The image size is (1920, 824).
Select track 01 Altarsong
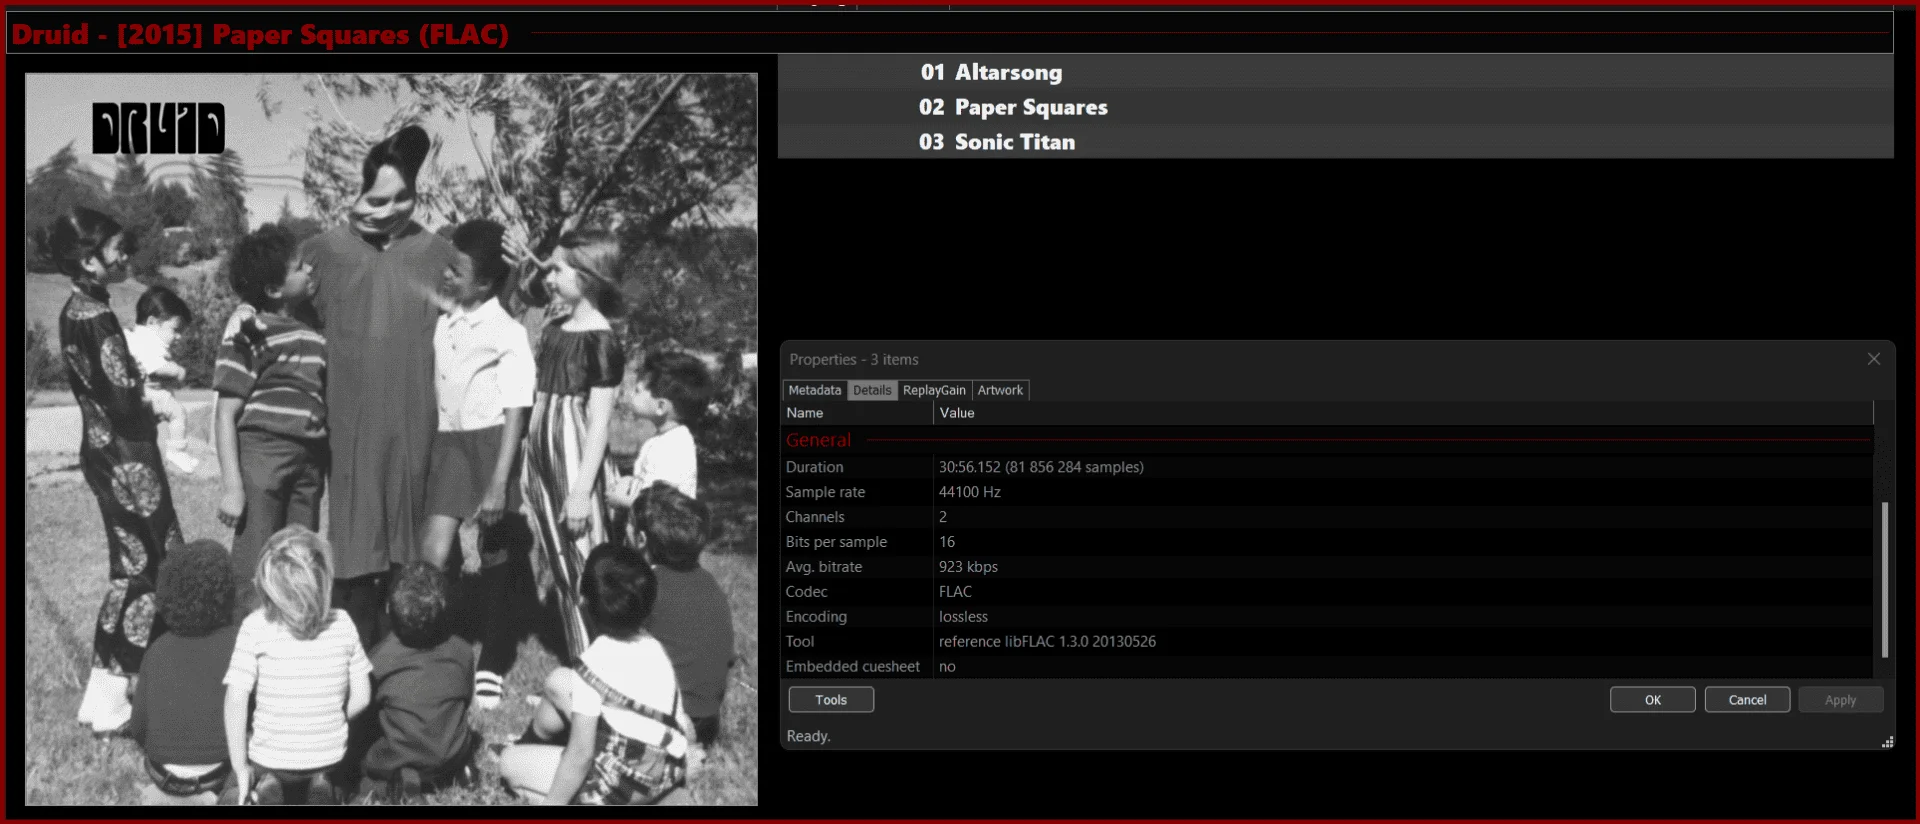[1336, 72]
